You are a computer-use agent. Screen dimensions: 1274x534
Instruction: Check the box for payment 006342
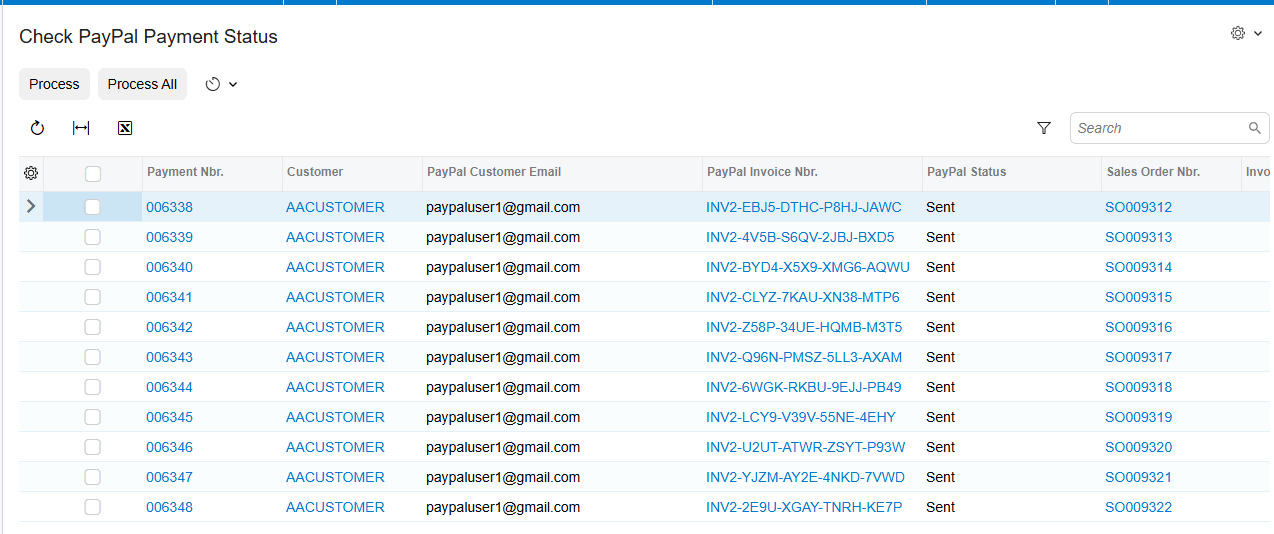(x=93, y=327)
